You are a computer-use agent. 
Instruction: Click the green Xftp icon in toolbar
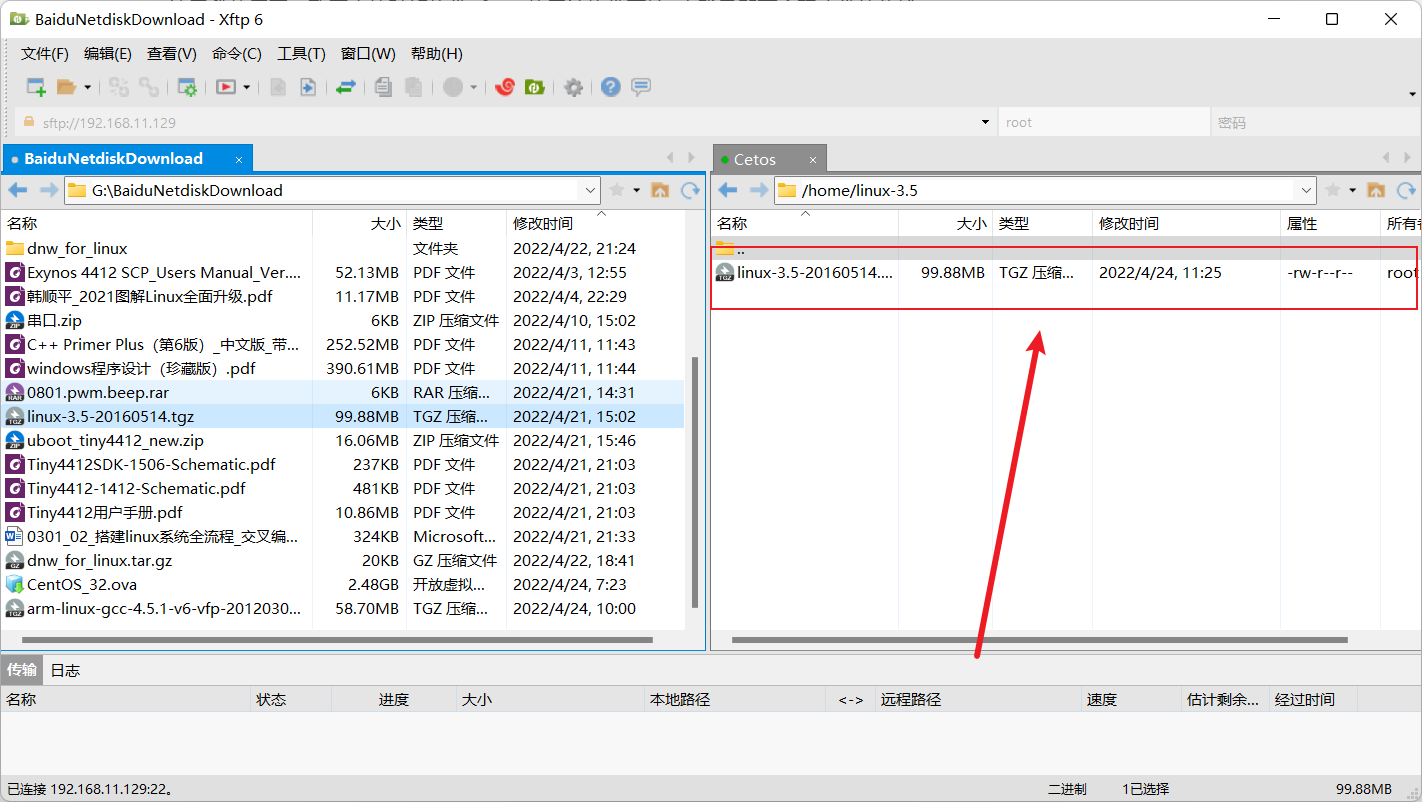(535, 87)
